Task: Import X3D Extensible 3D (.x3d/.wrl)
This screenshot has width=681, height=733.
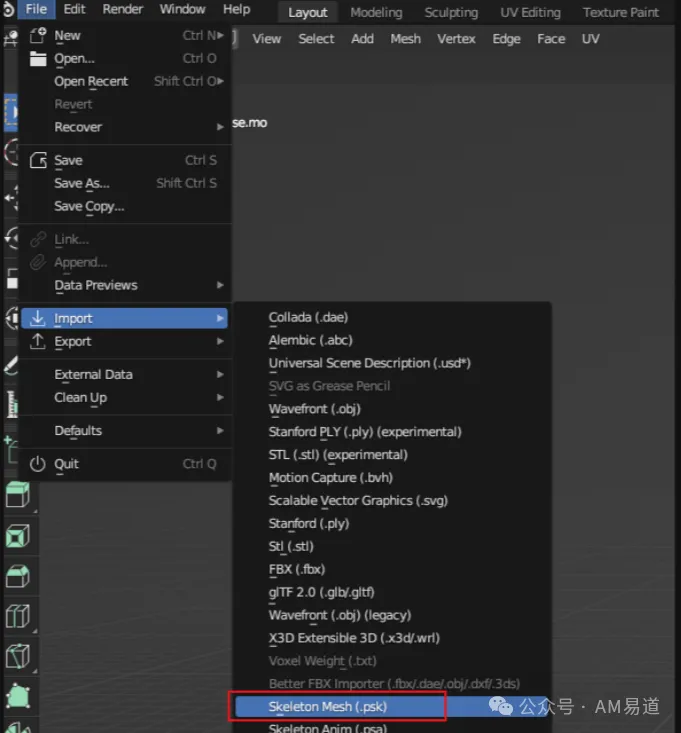Action: tap(354, 638)
